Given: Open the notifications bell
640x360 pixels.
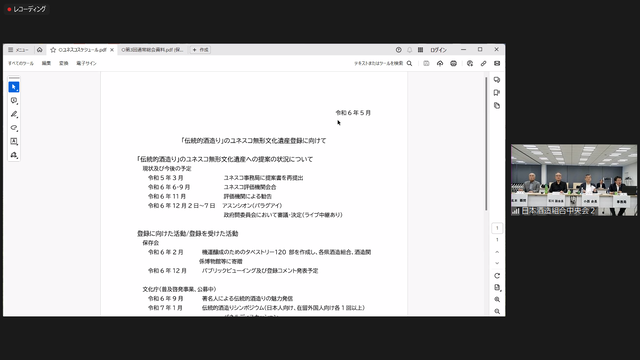Looking at the screenshot, I should (x=409, y=50).
